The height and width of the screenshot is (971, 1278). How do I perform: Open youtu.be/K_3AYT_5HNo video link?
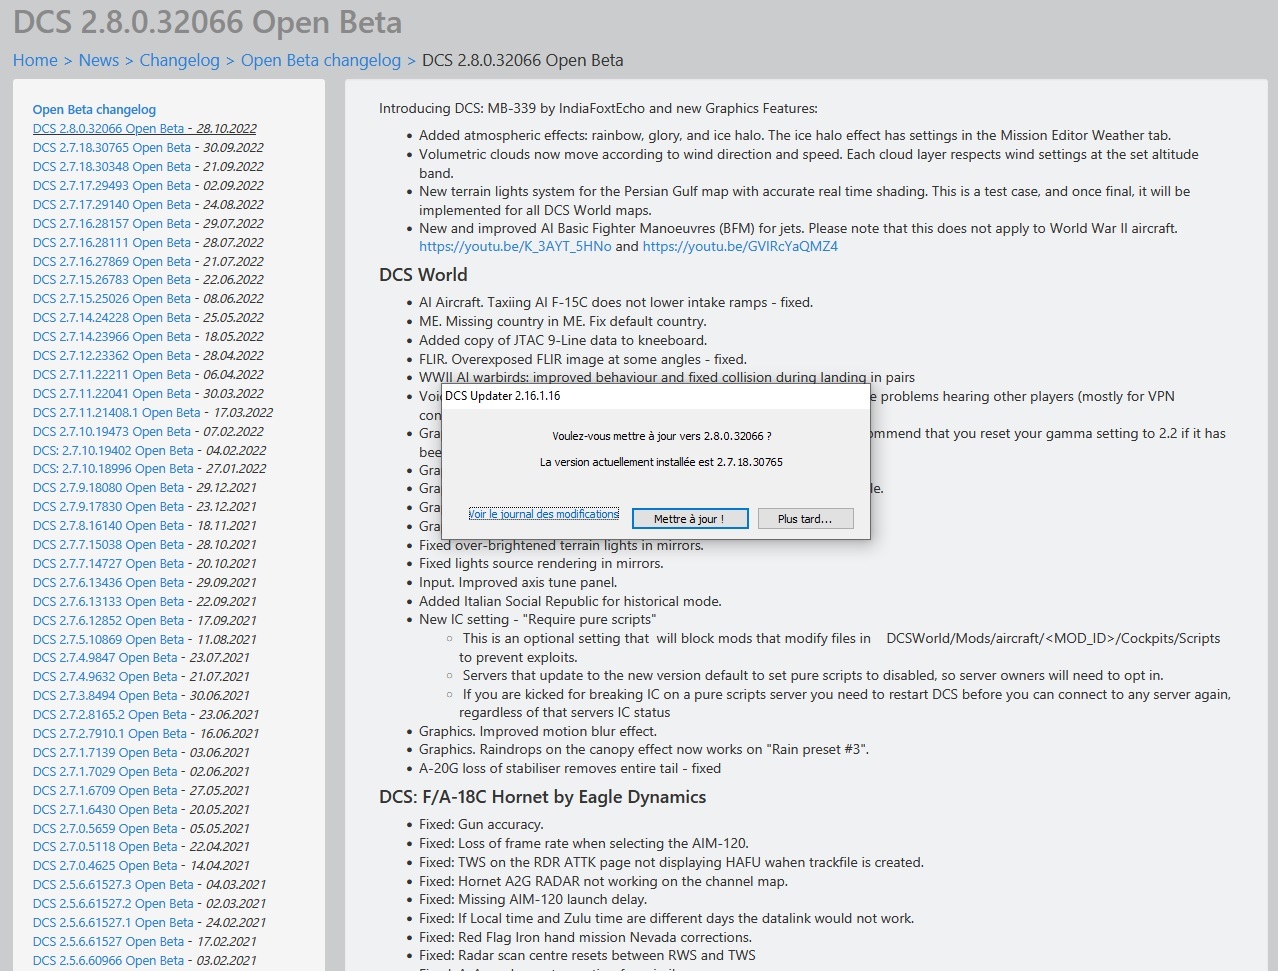coord(515,246)
